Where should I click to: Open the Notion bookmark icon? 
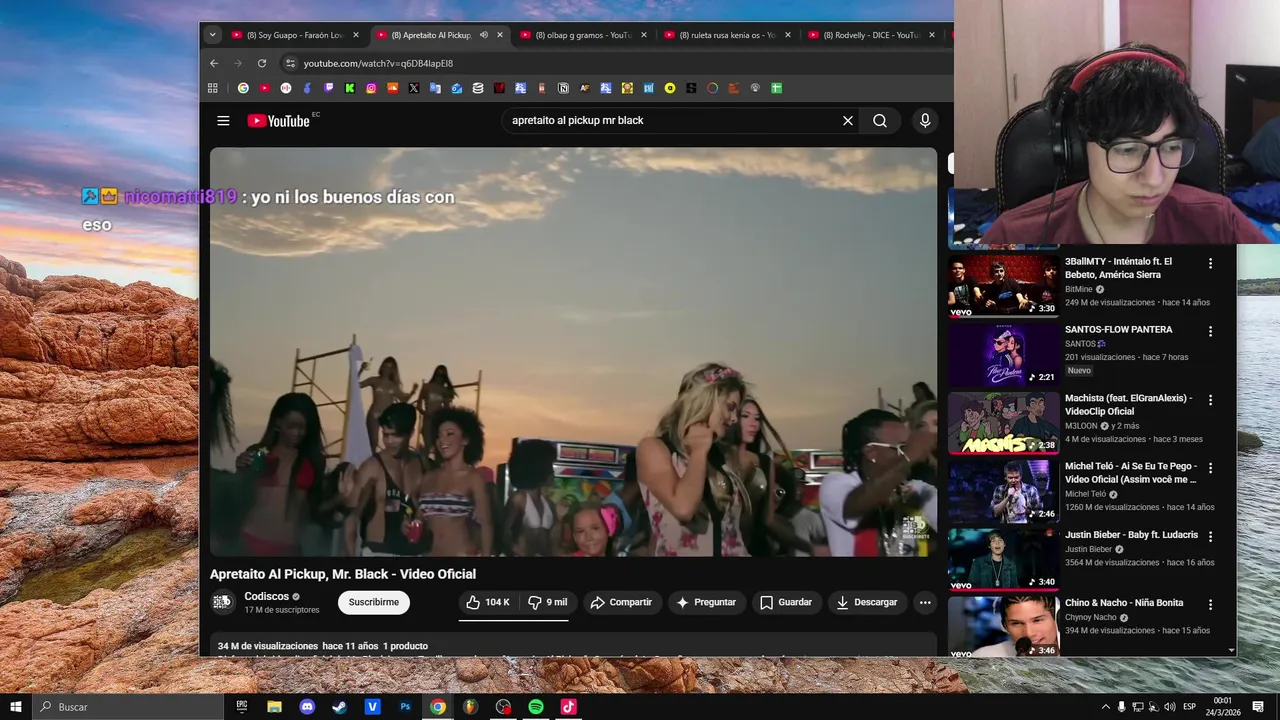(x=563, y=88)
